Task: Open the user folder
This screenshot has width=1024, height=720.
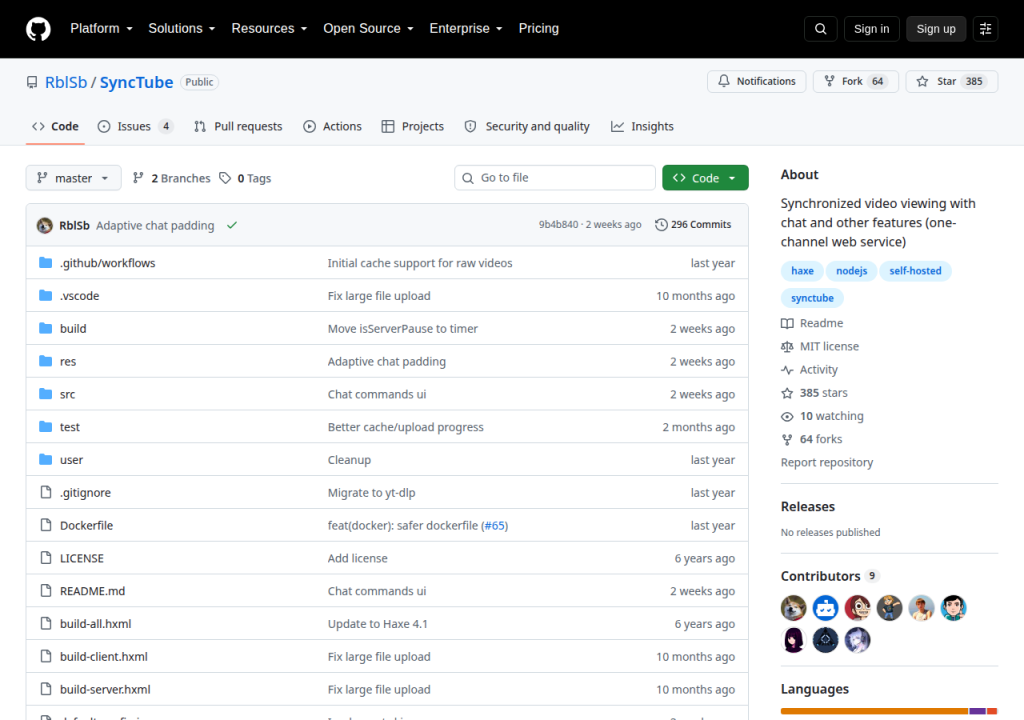Action: point(71,460)
